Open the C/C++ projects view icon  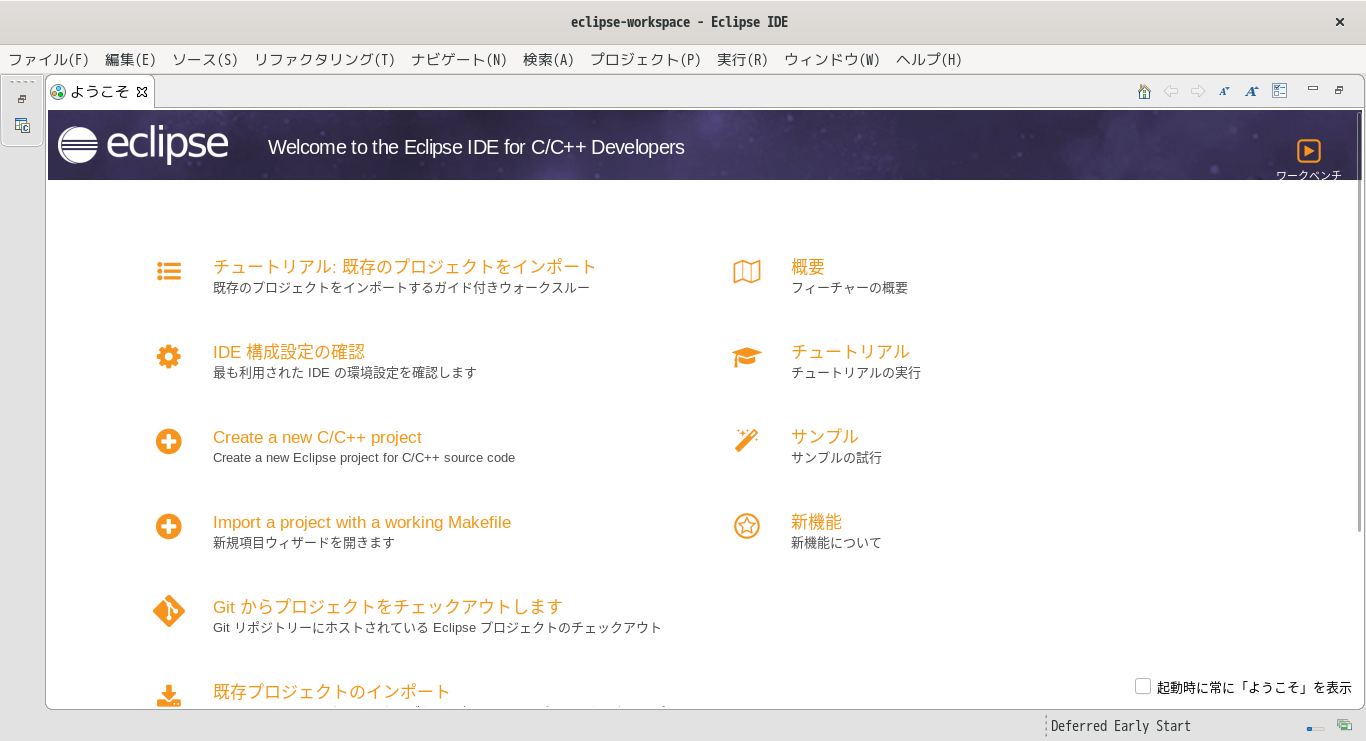[22, 126]
